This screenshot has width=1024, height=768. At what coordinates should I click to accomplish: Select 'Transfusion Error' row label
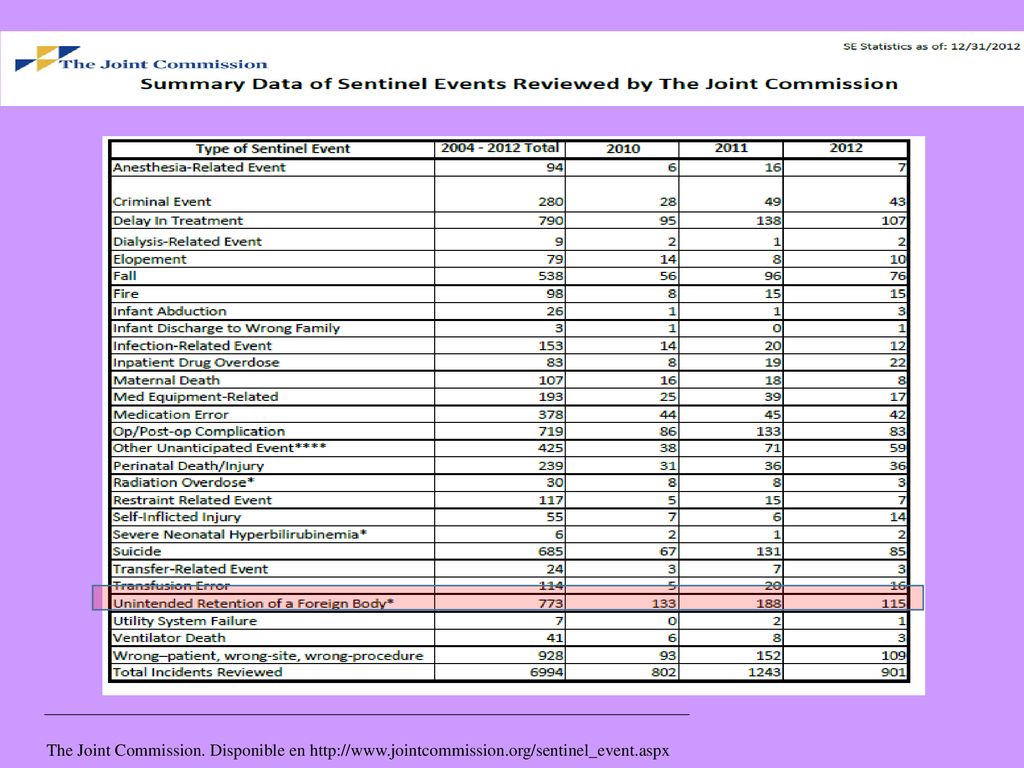[171, 586]
